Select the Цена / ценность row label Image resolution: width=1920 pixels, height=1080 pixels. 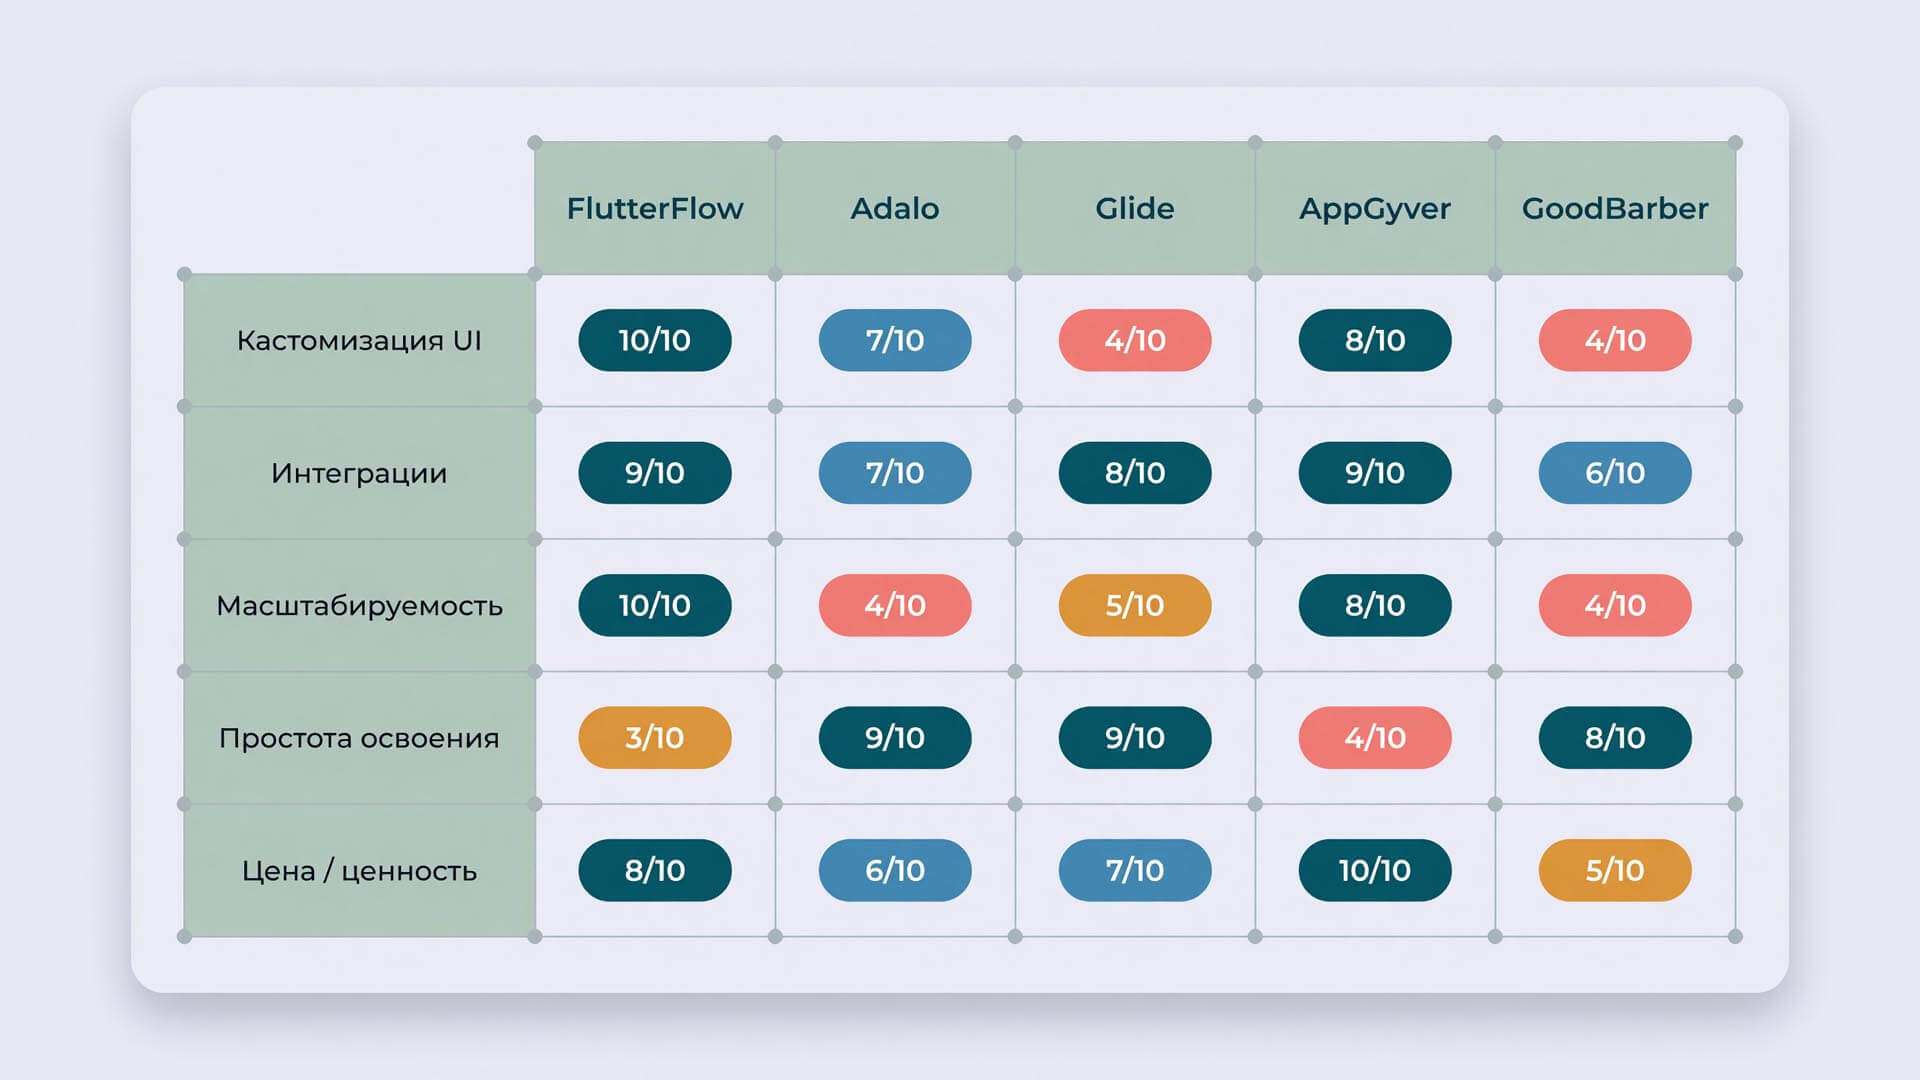[360, 870]
